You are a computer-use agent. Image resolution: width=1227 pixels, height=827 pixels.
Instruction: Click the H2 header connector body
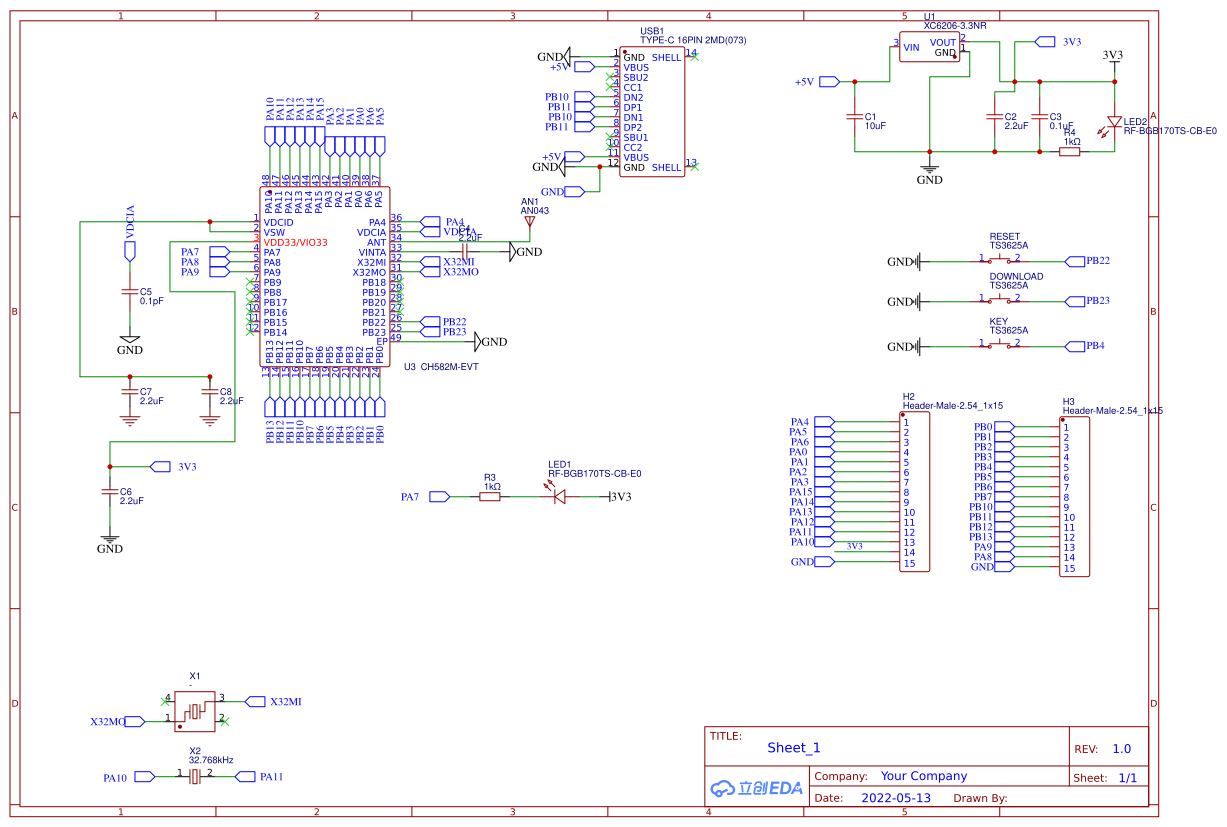tap(914, 492)
